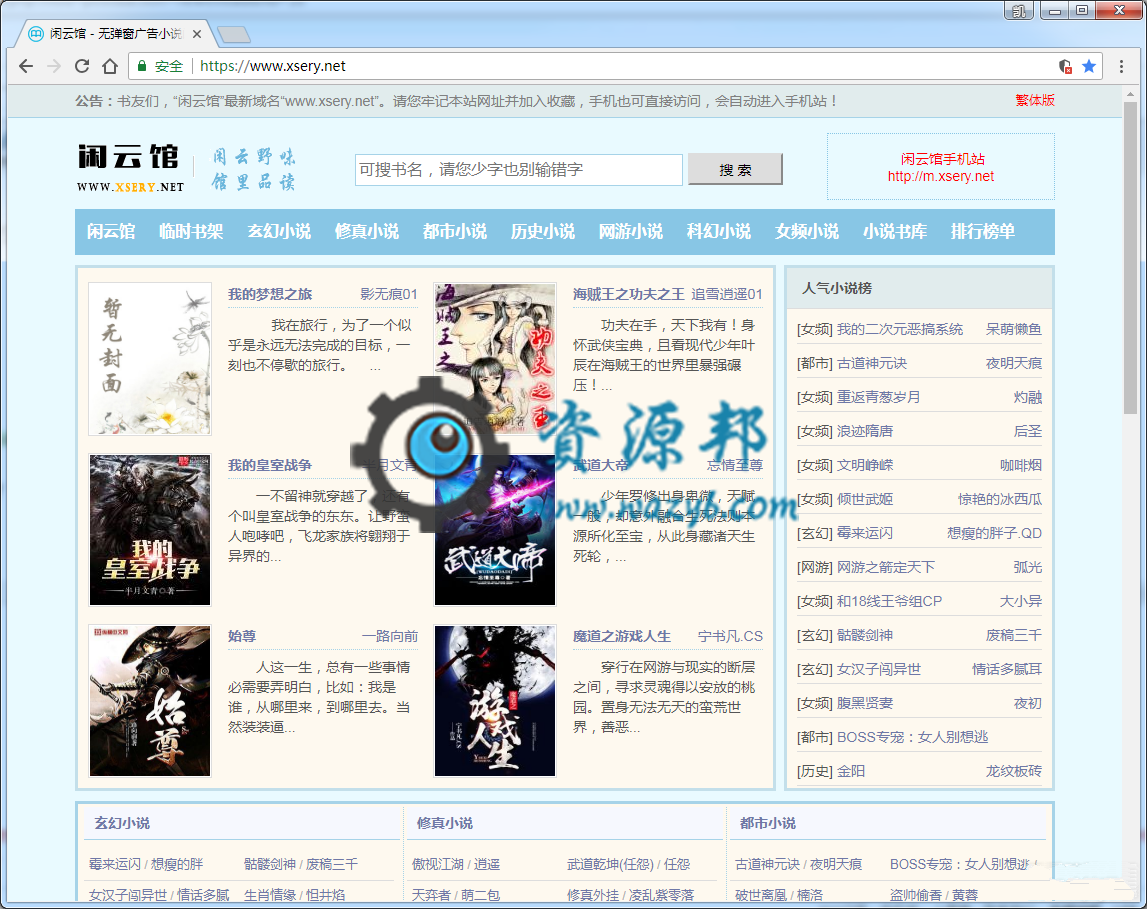Open 古道神元诀 in popularity list
Image resolution: width=1147 pixels, height=909 pixels.
tap(871, 363)
